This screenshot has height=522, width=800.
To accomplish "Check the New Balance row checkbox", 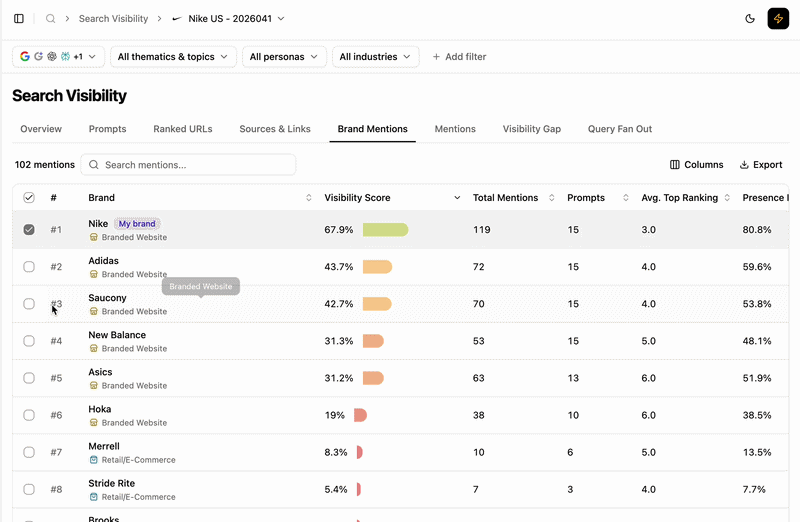I will tap(29, 341).
